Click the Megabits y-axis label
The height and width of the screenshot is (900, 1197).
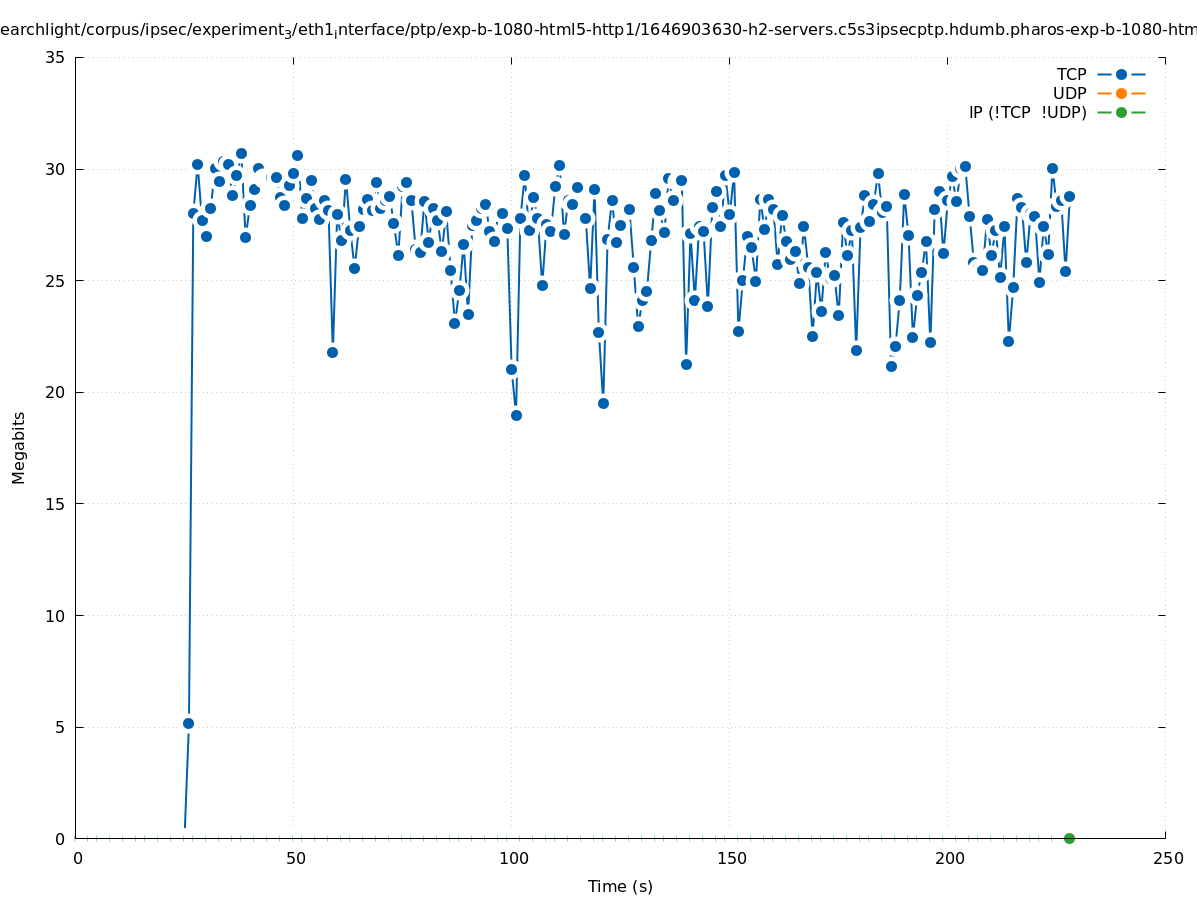(x=19, y=447)
